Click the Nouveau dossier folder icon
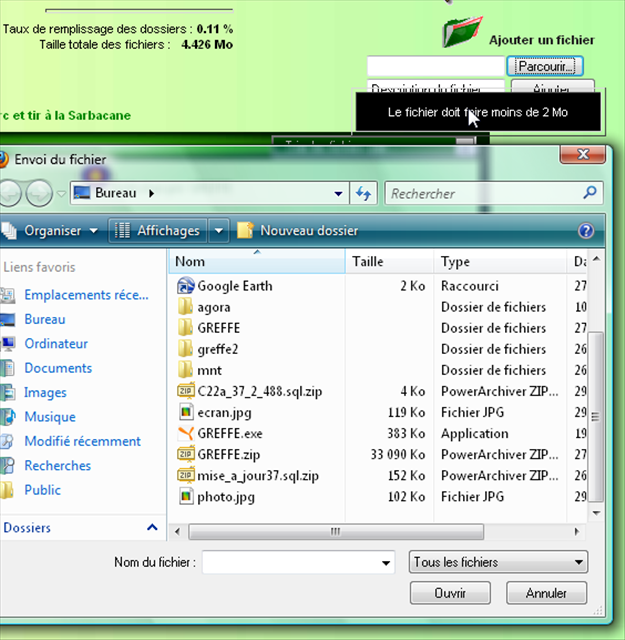The image size is (625, 640). (x=245, y=231)
